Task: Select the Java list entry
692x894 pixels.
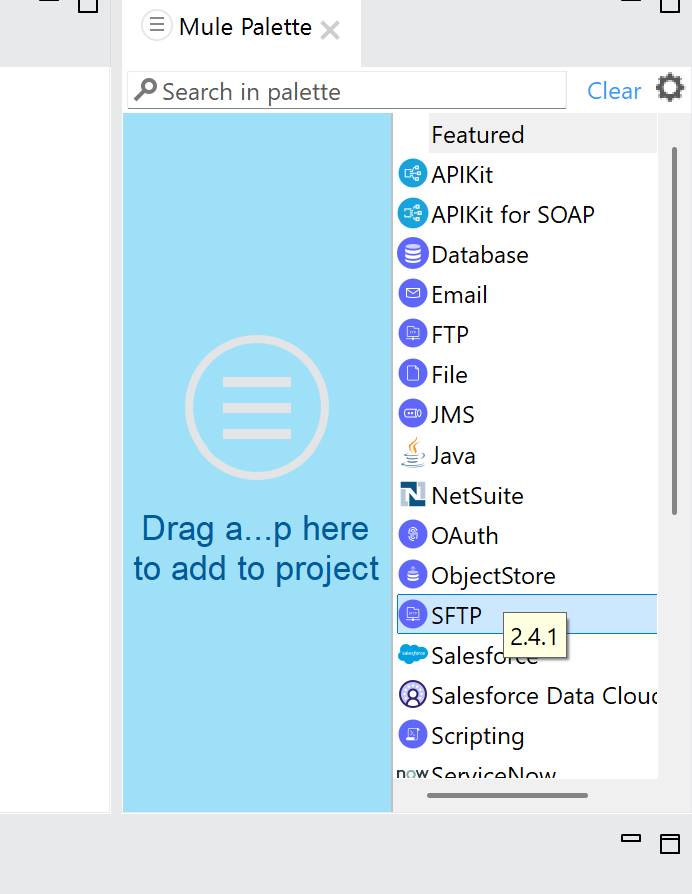Action: point(453,455)
